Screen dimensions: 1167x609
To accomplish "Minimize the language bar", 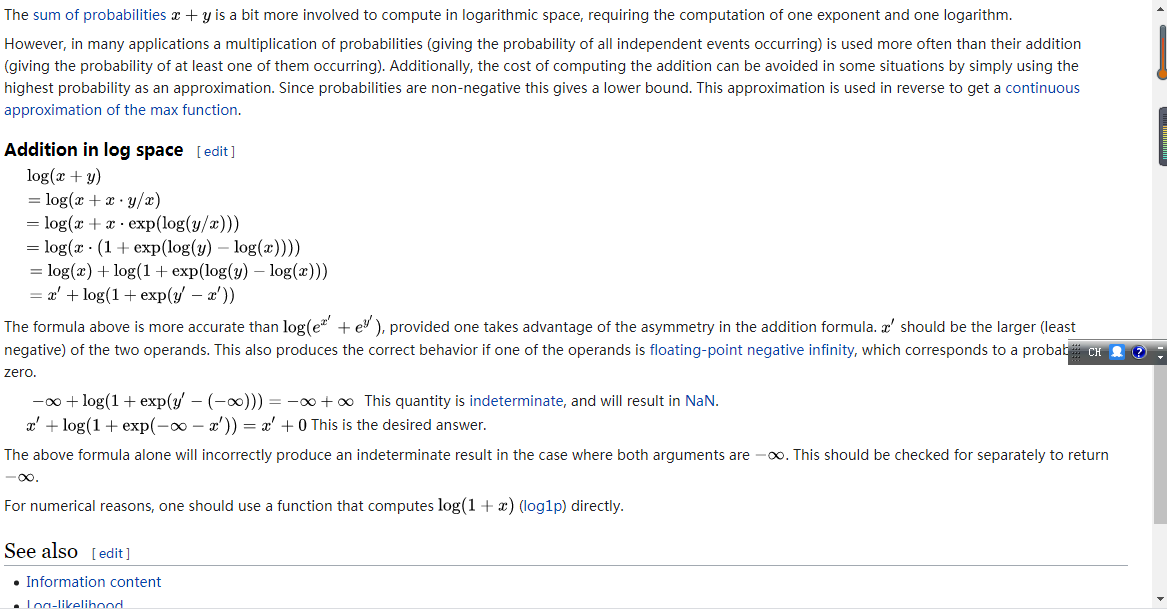I will click(x=1160, y=347).
